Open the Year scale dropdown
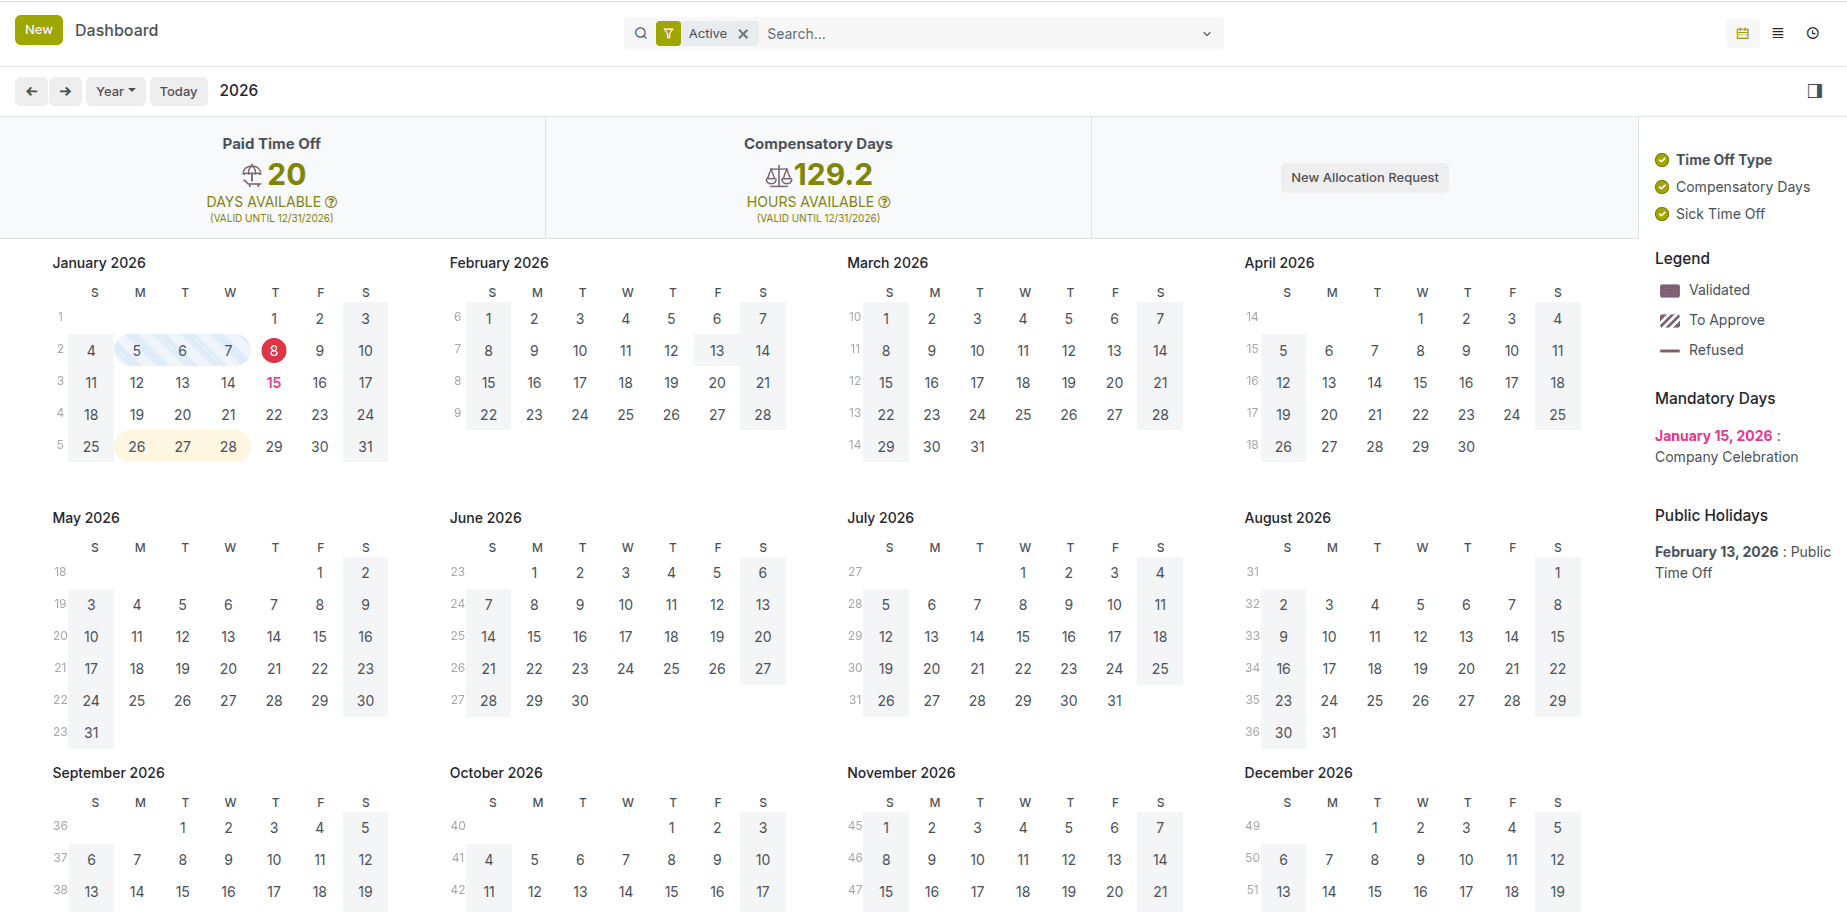Screen dimensions: 1847x912 click(116, 91)
